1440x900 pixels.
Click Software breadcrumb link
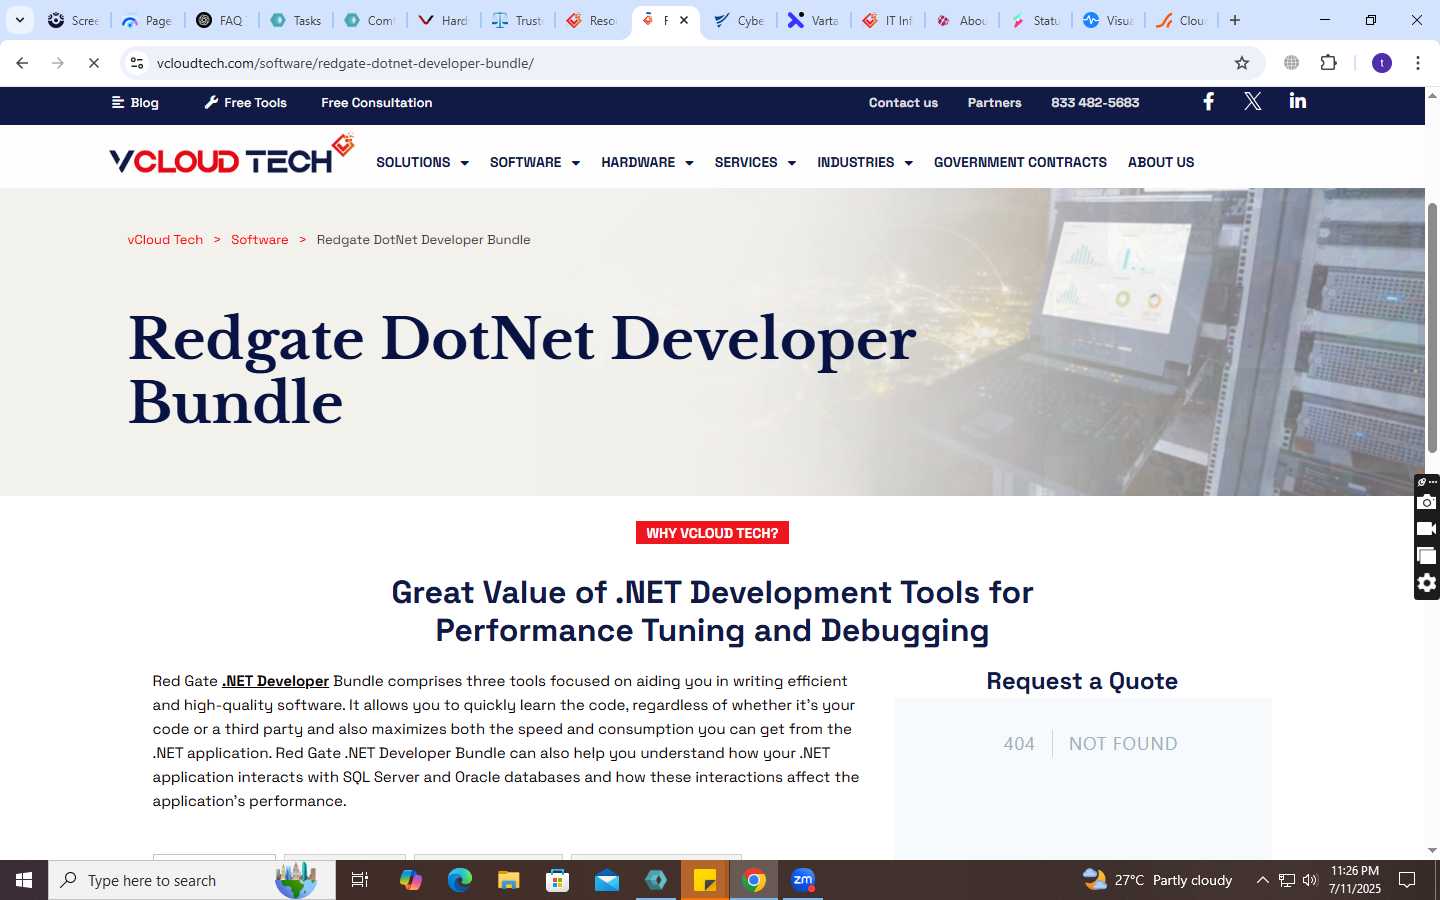tap(259, 239)
